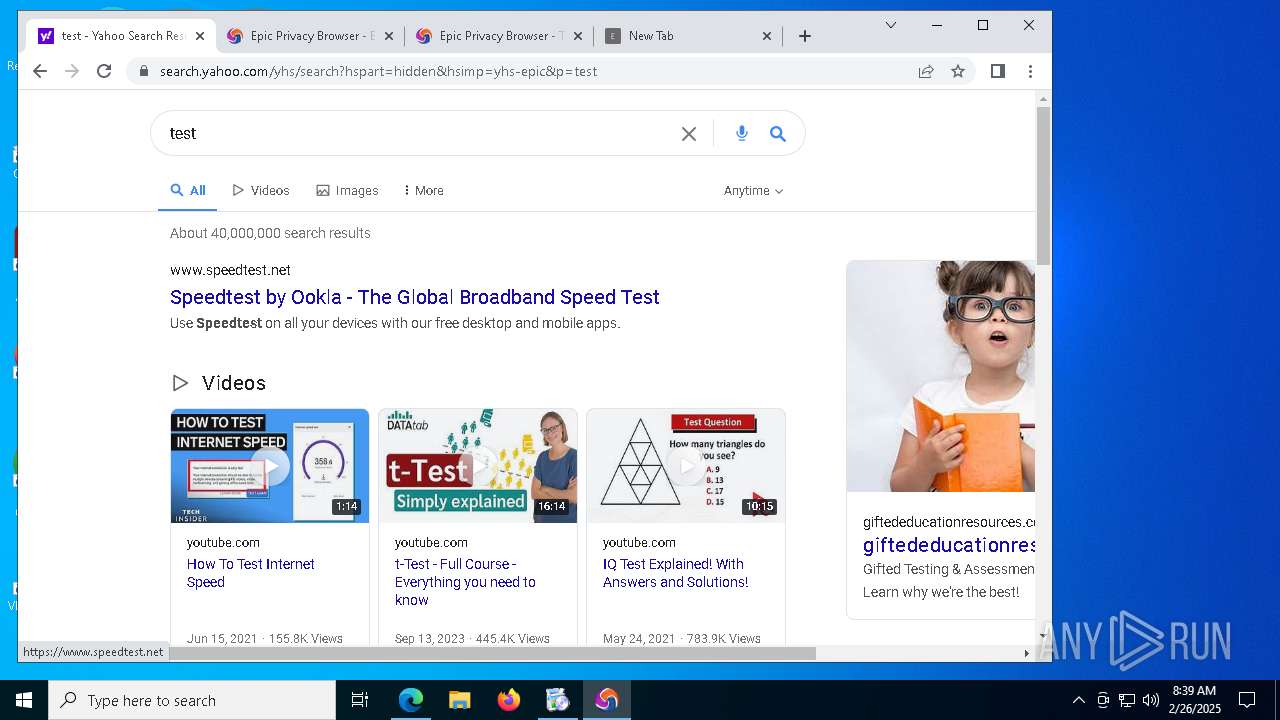Click the vertical scrollbar up arrow
This screenshot has width=1280, height=720.
tap(1044, 99)
